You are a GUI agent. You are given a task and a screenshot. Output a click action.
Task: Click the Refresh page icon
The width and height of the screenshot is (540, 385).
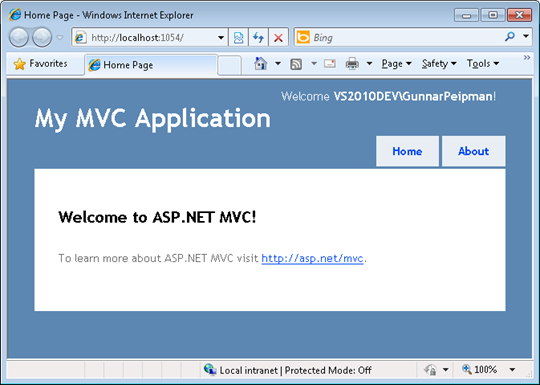pos(258,38)
